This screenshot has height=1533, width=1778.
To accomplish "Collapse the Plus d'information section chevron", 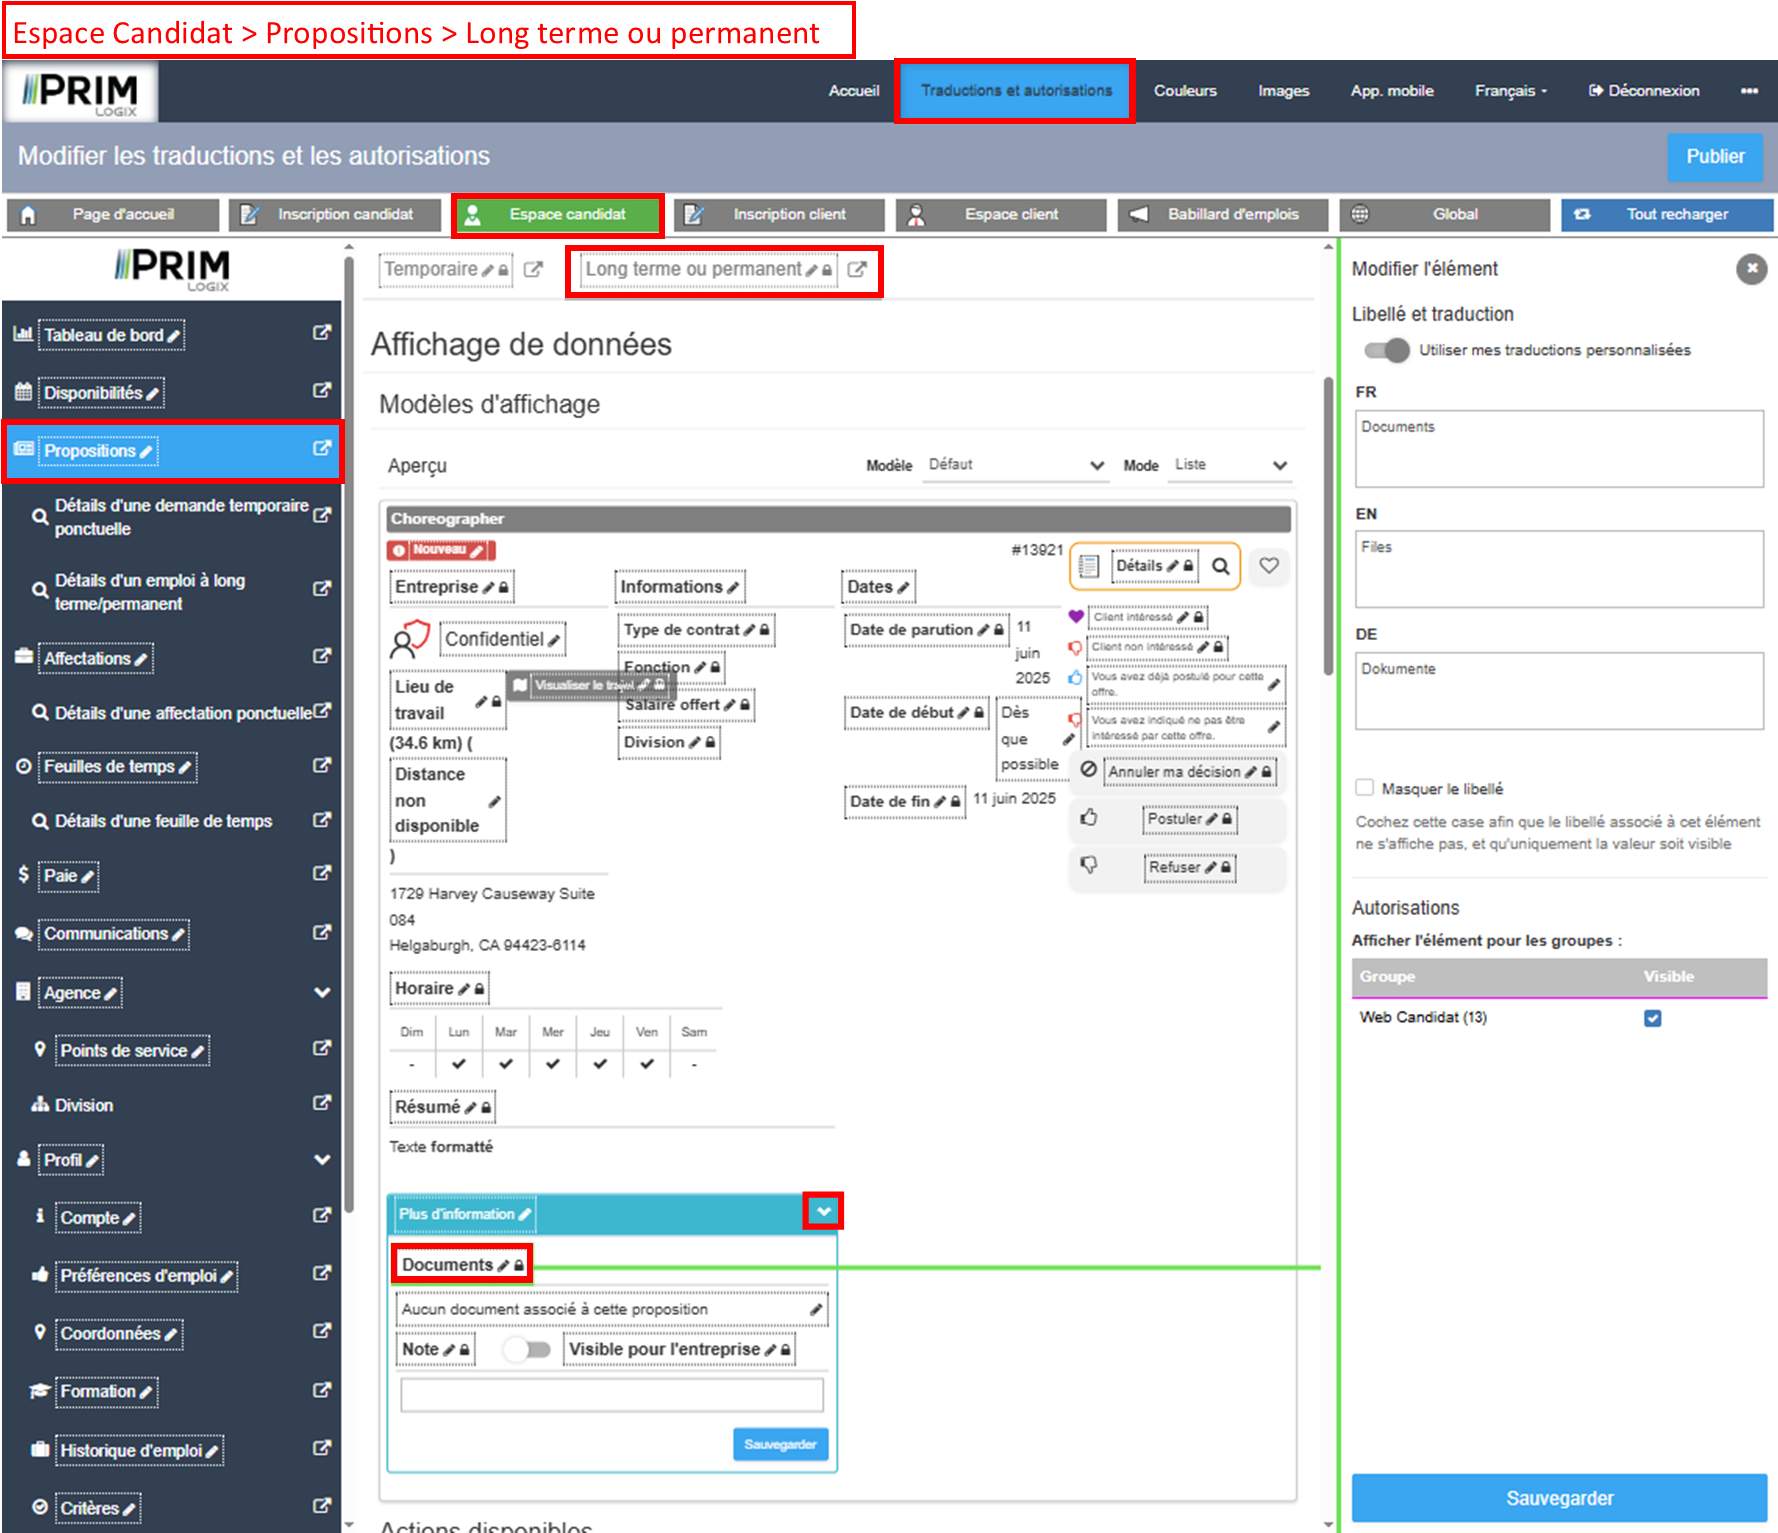I will 823,1211.
